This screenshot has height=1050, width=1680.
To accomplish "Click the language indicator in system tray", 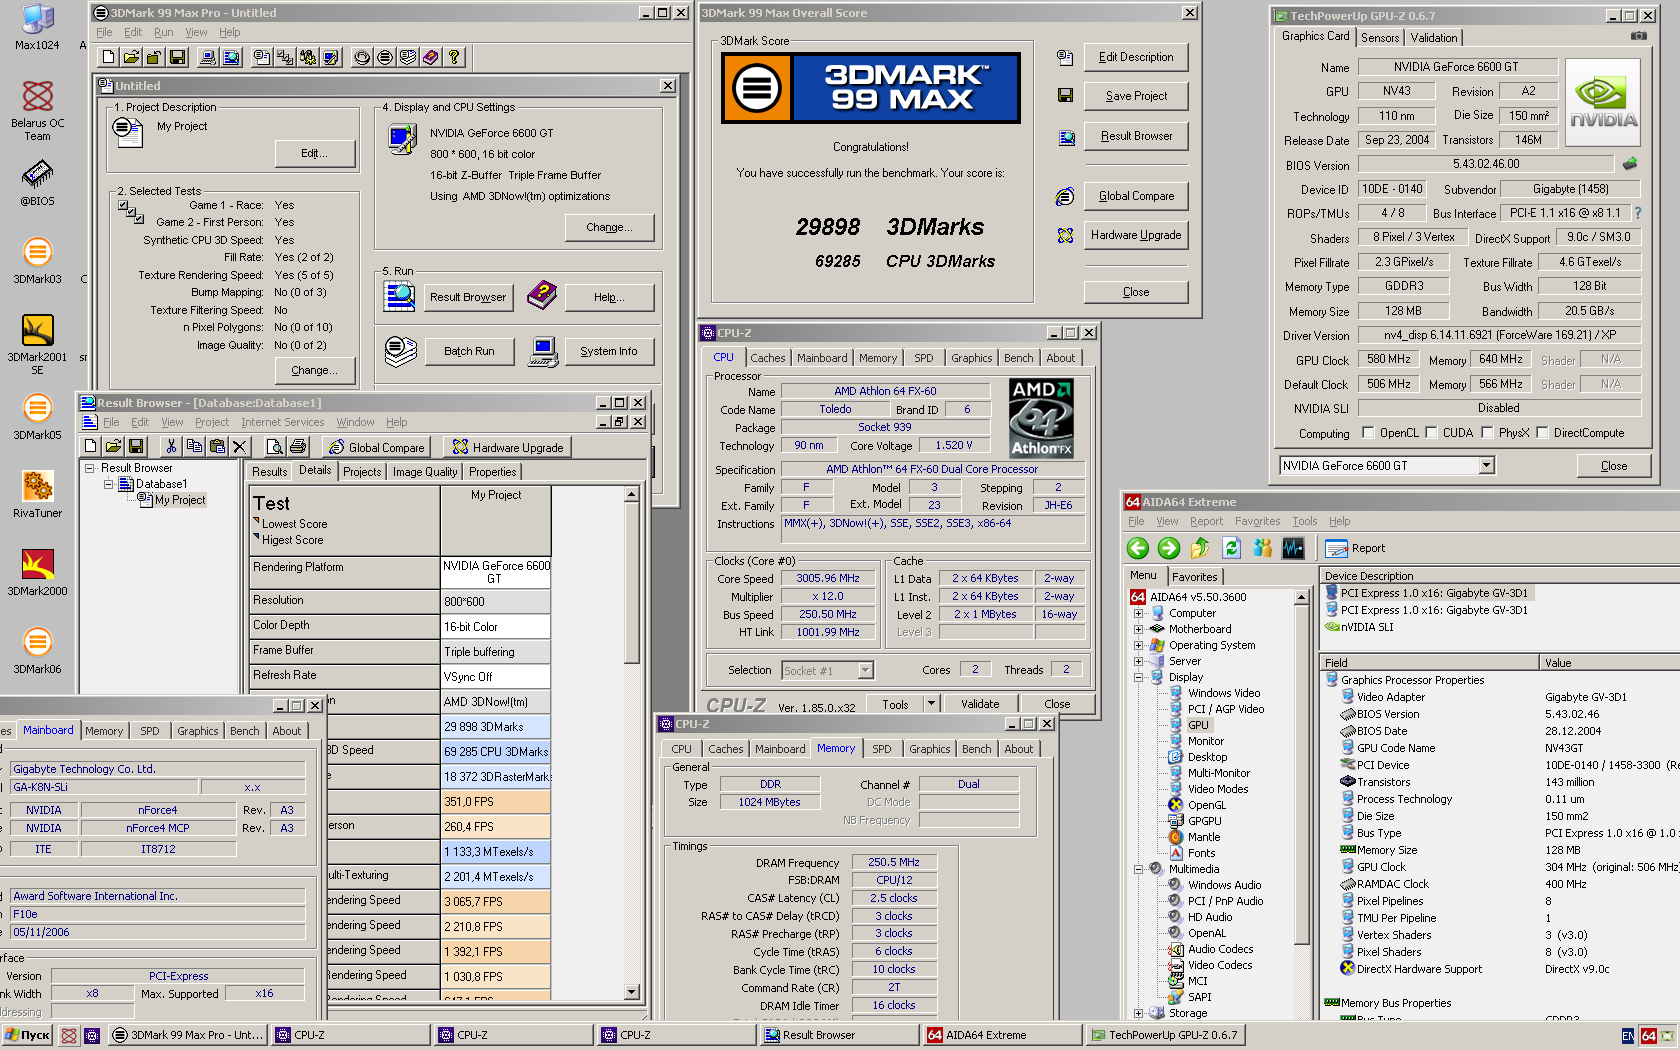I will tap(1628, 1036).
